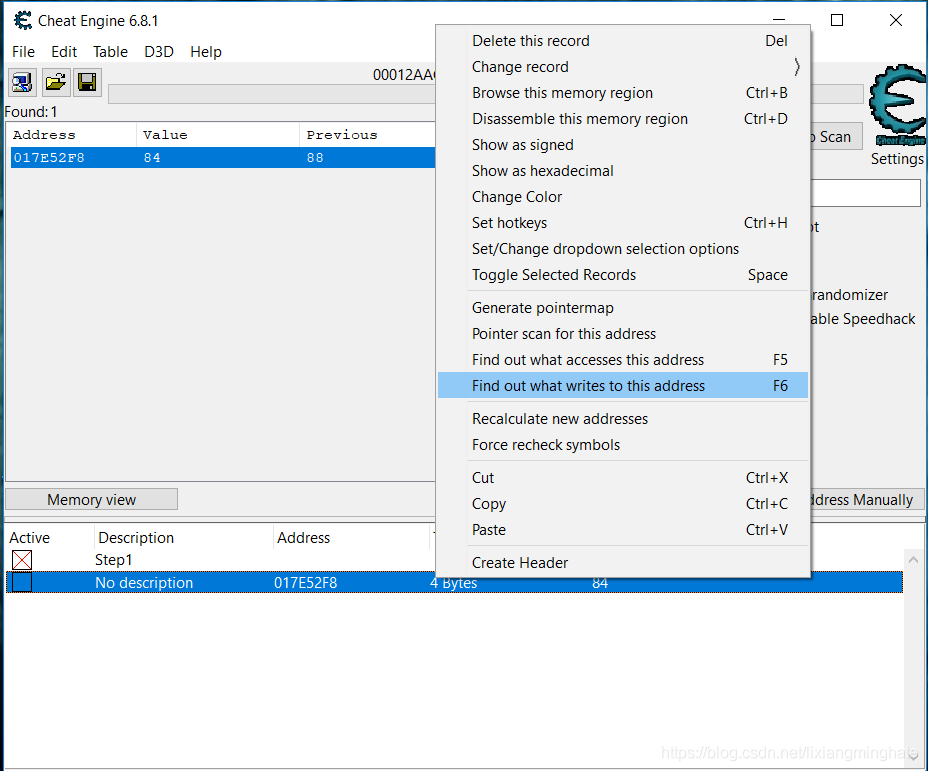Select Copy from context menu

(623, 504)
